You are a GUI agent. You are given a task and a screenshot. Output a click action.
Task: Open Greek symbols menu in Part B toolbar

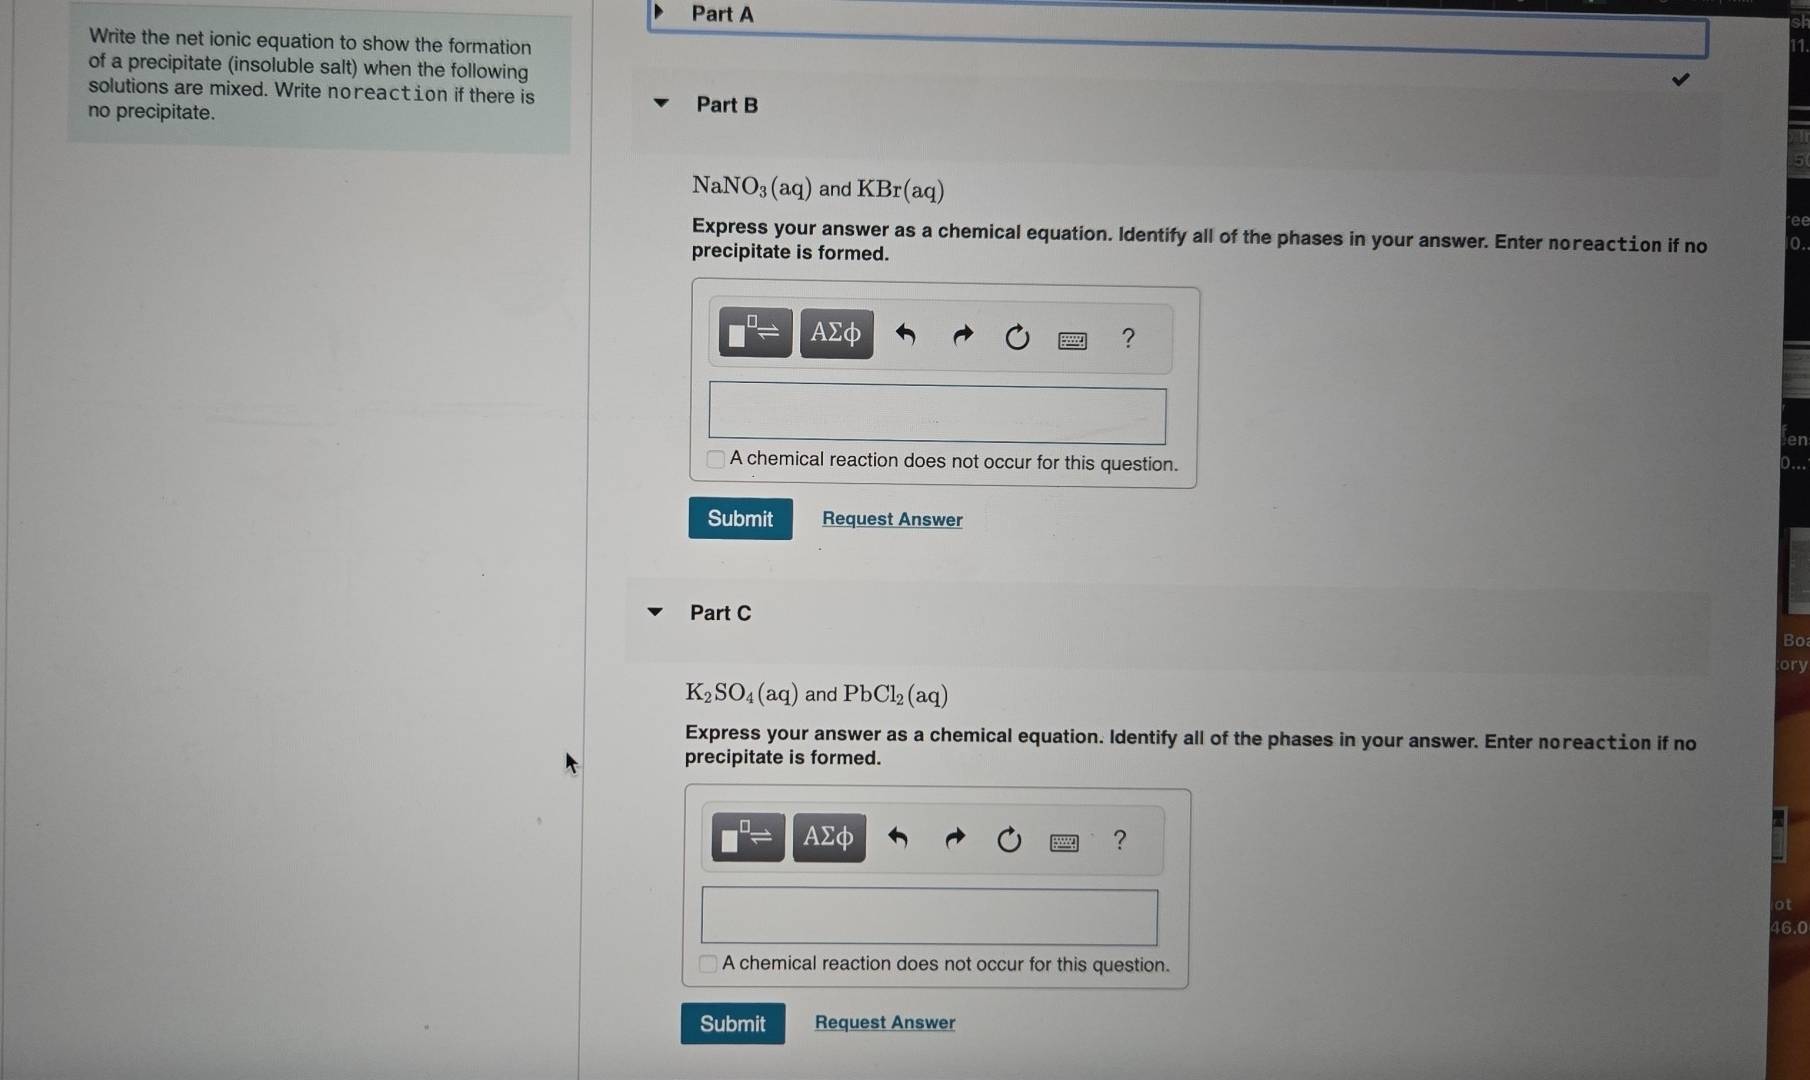click(x=836, y=333)
